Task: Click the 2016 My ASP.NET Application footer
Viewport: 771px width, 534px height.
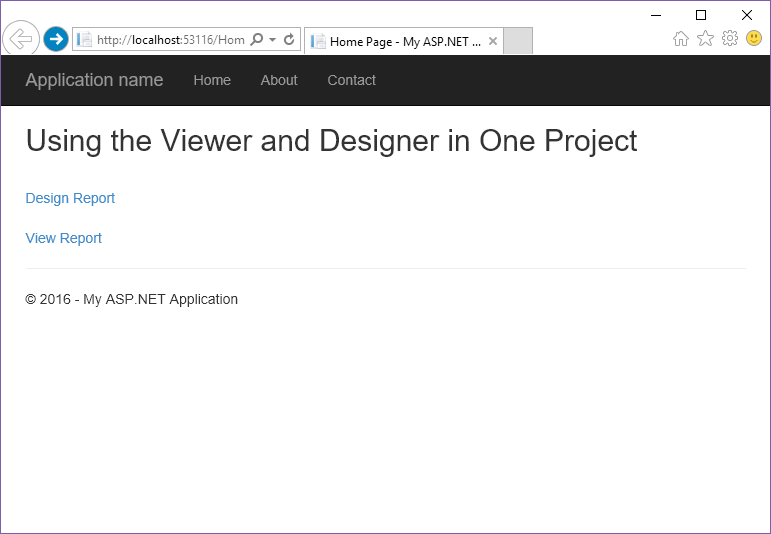Action: tap(131, 299)
